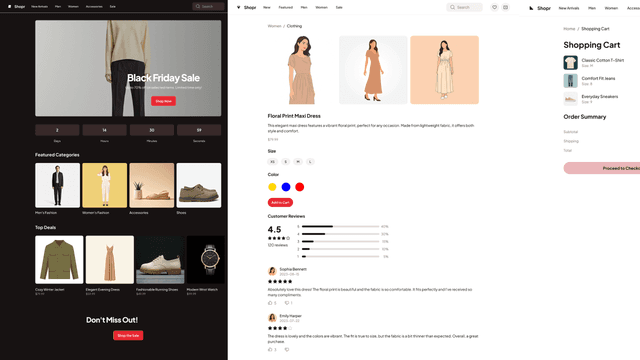640x360 pixels.
Task: Select size L
Action: tap(310, 162)
